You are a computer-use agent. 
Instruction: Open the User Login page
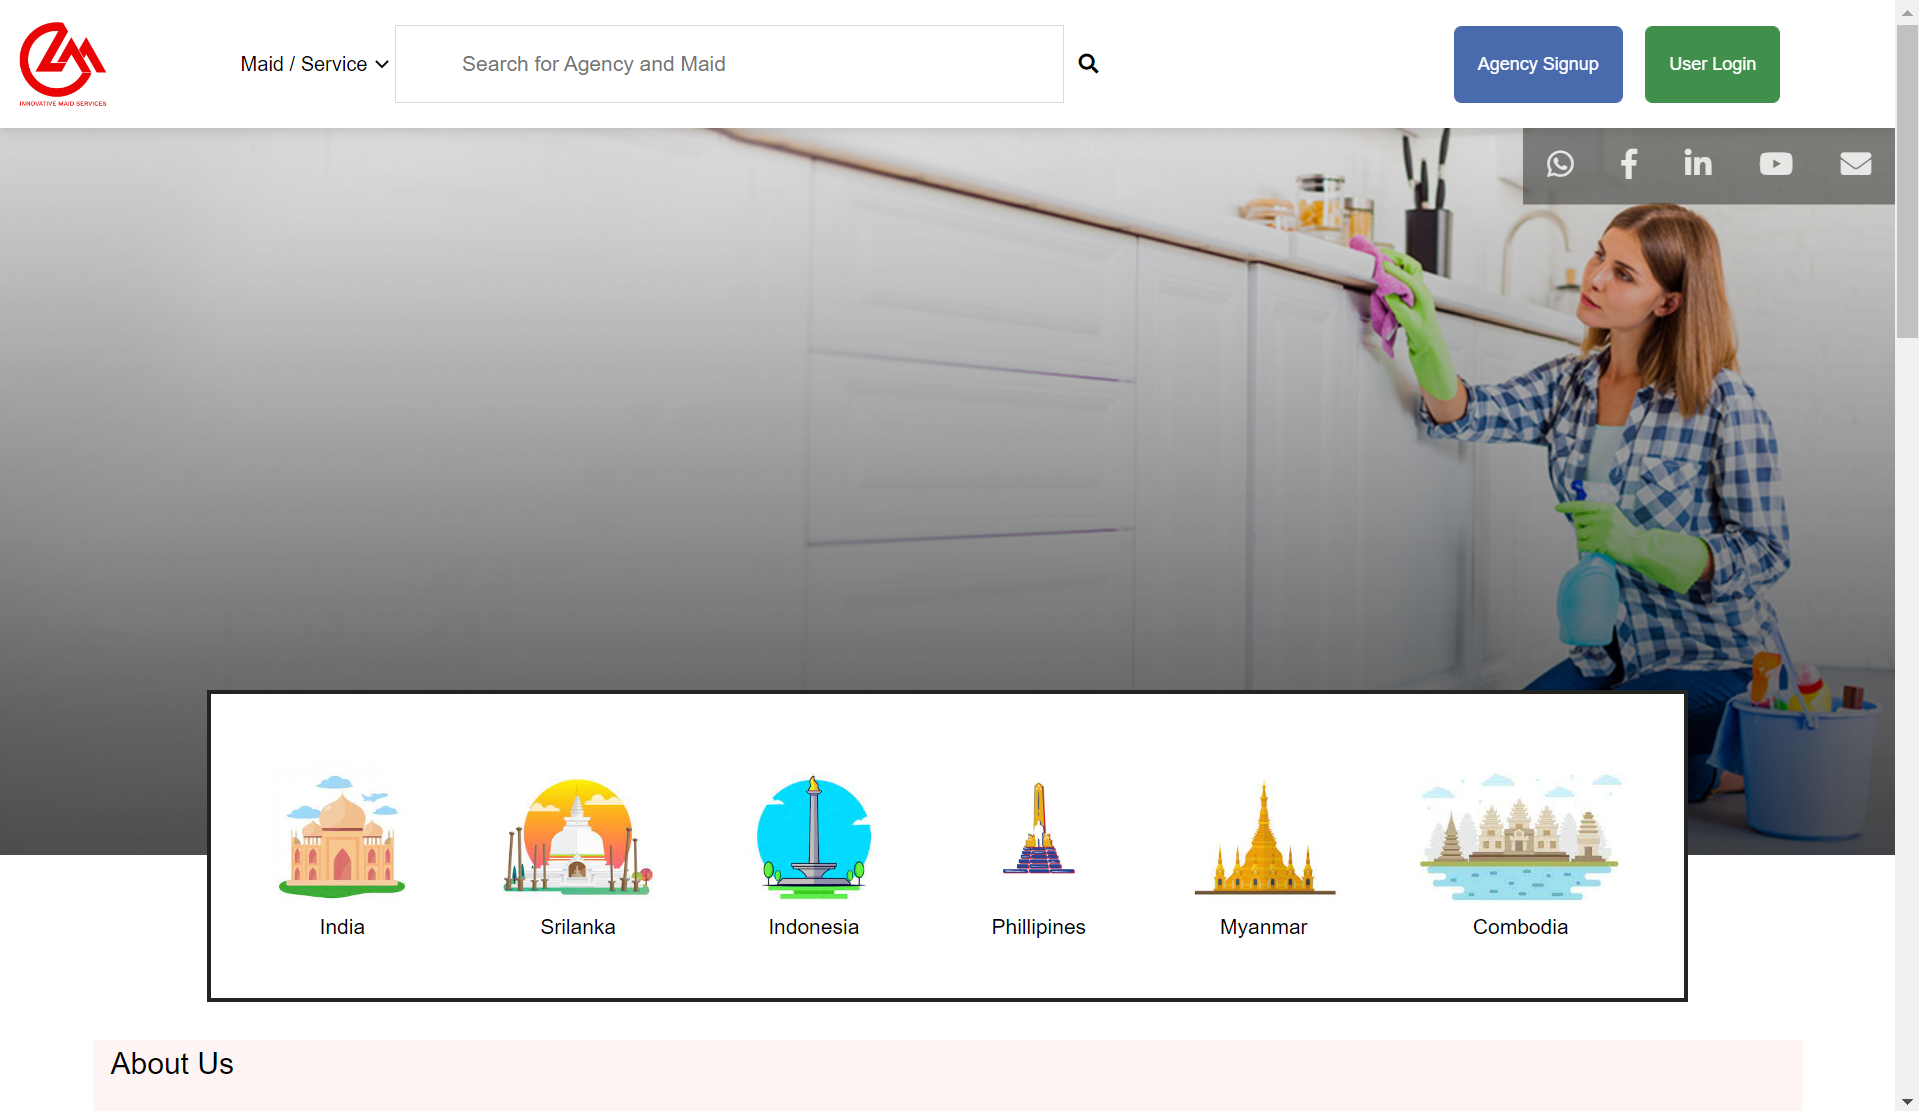[1712, 64]
